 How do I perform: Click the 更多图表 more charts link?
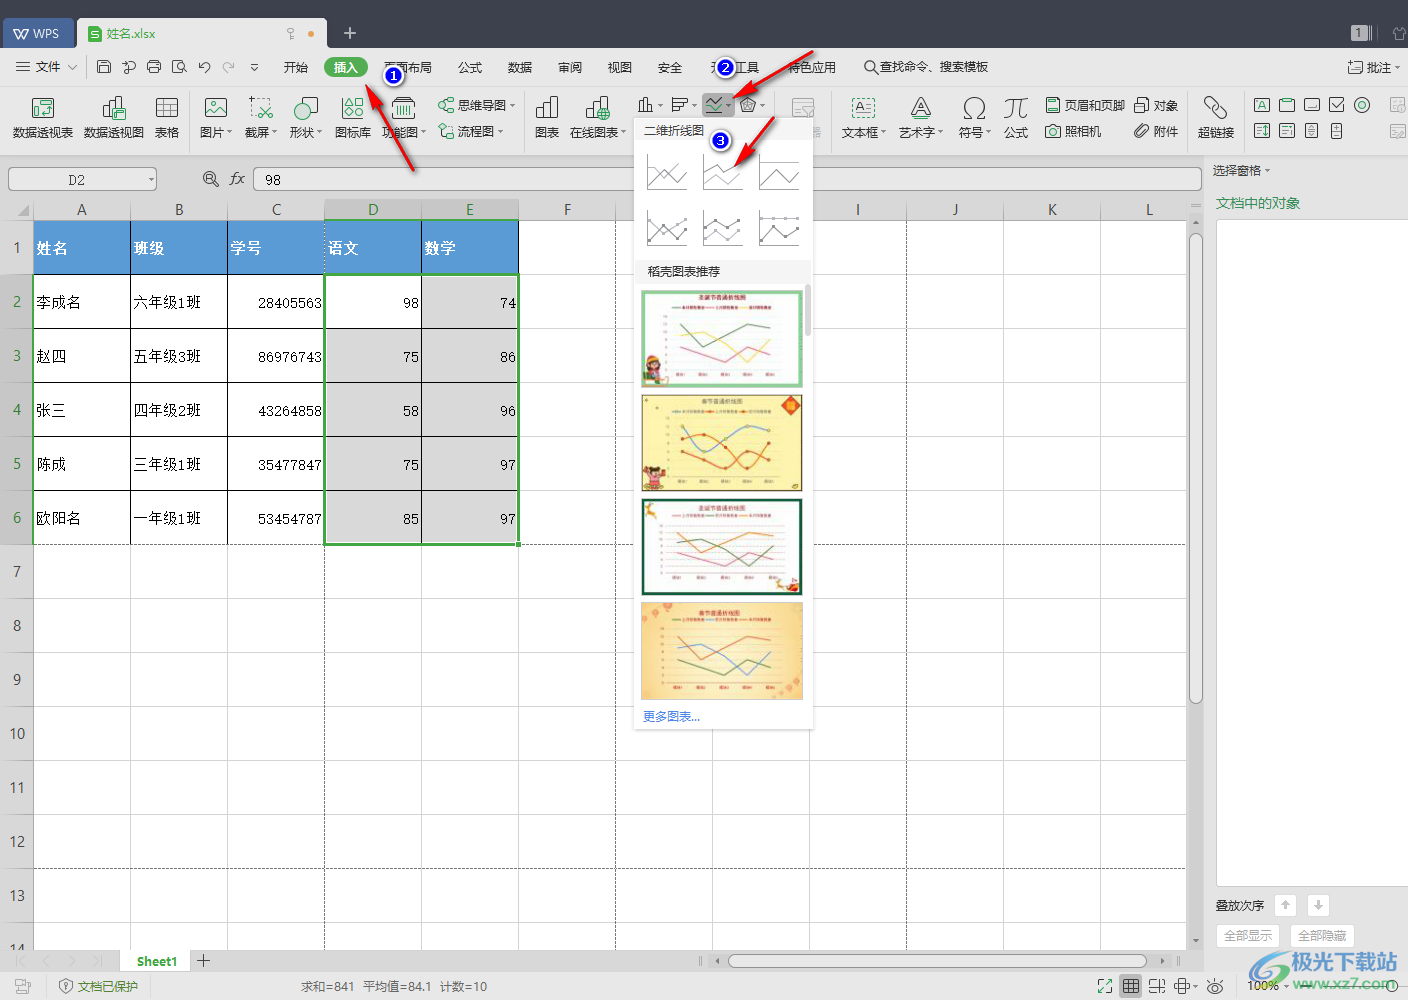(671, 716)
